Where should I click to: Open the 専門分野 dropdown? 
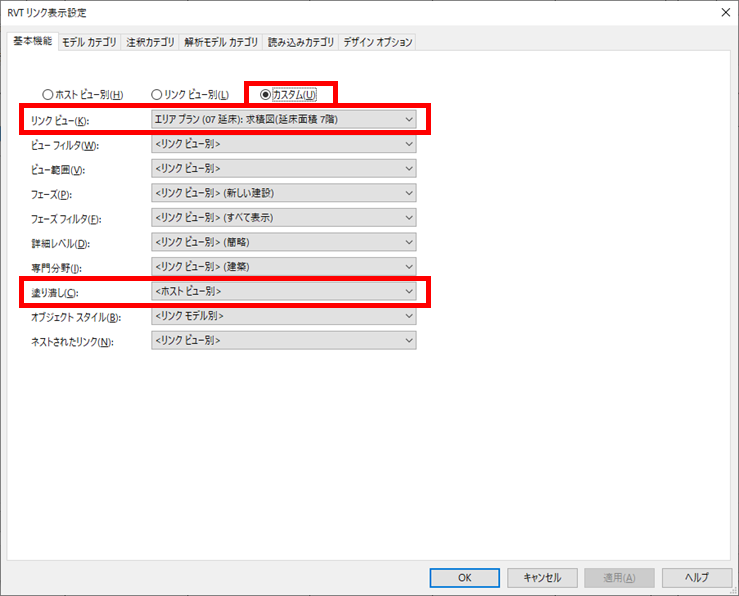point(284,267)
